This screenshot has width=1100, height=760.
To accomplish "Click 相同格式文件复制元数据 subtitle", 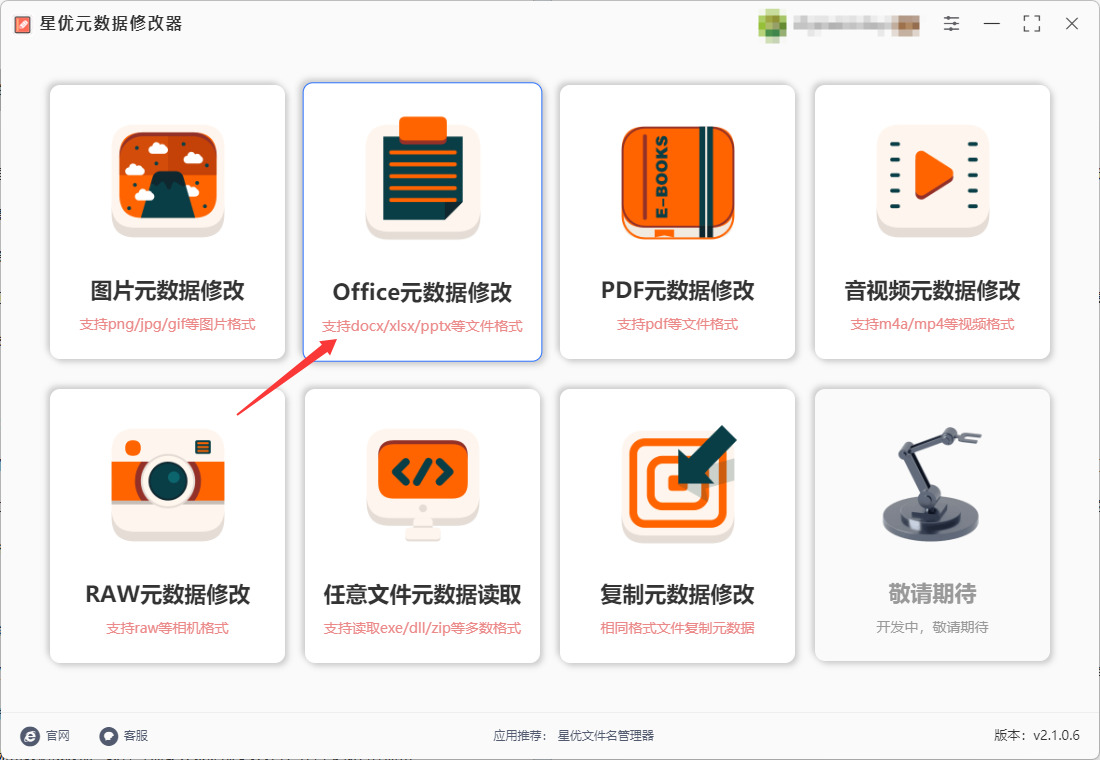I will [x=678, y=628].
